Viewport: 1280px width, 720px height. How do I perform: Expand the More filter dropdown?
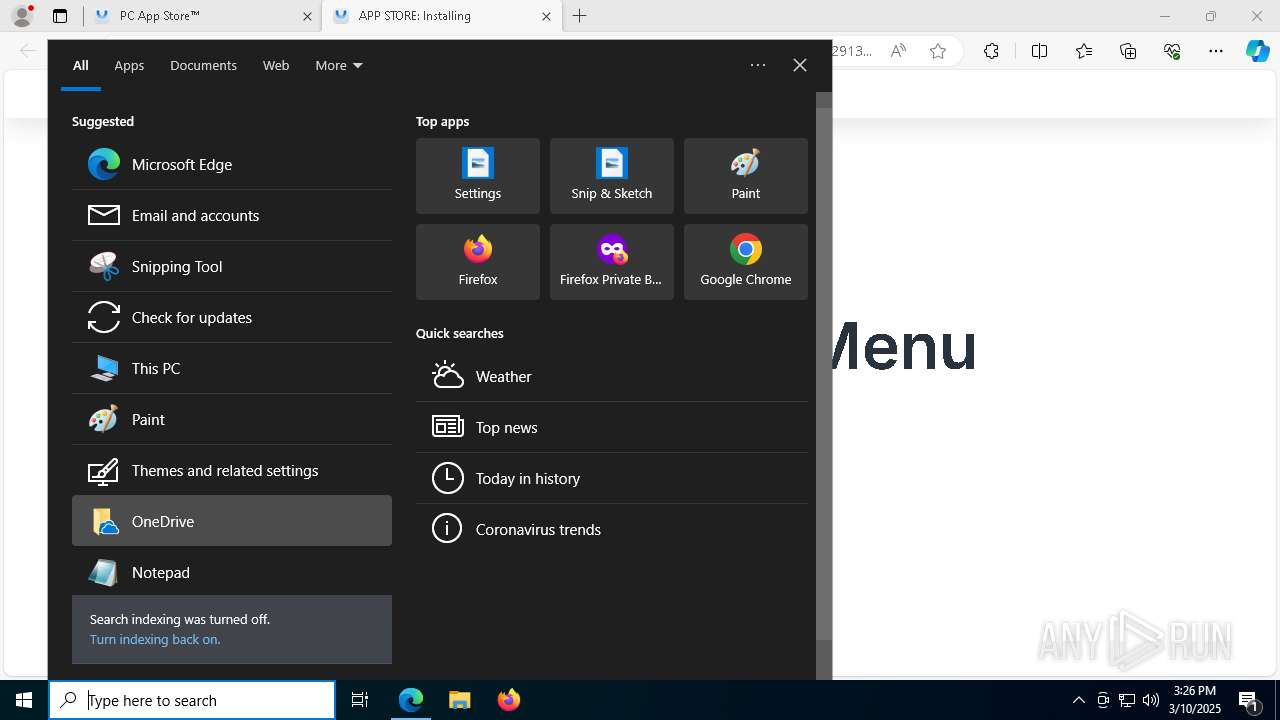click(339, 65)
